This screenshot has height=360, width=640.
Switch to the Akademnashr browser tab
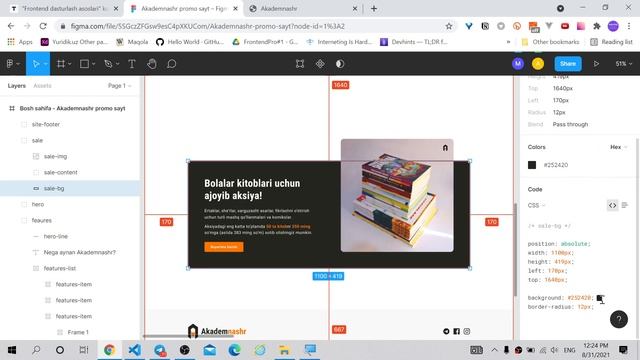(x=304, y=9)
